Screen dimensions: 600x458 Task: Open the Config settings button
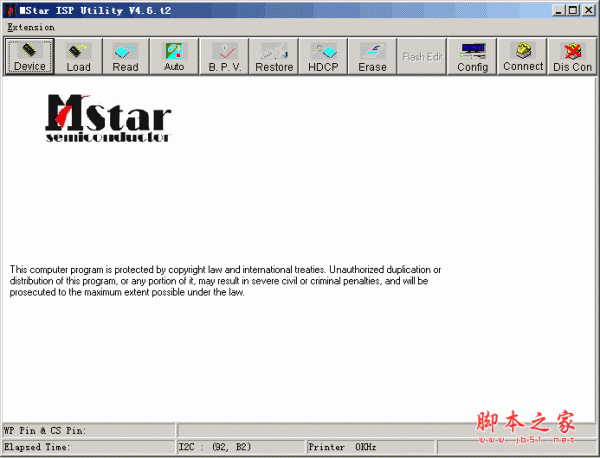472,56
